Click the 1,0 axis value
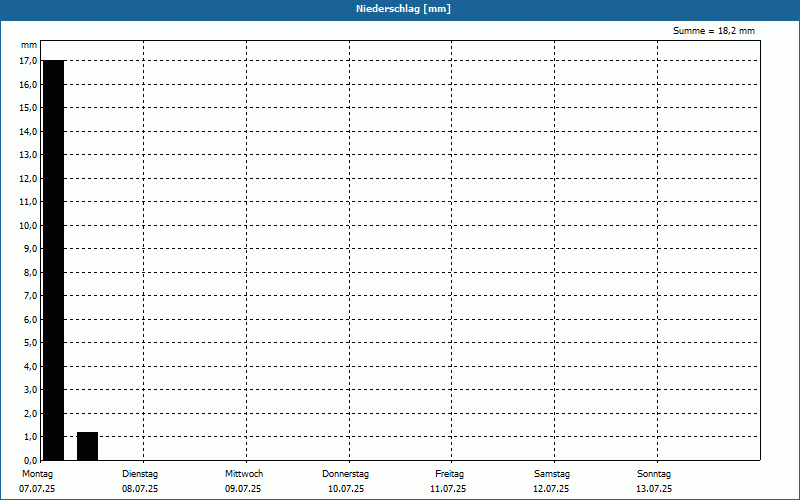 pyautogui.click(x=30, y=437)
